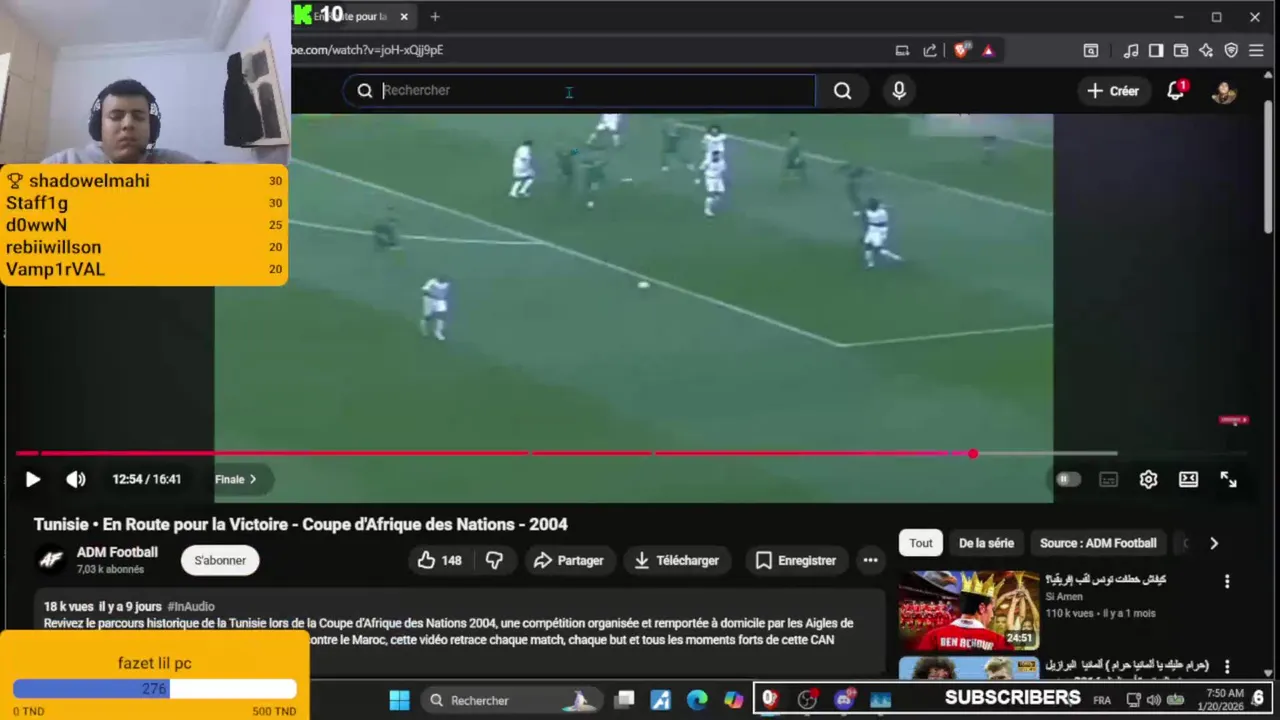1280x720 pixels.
Task: Open the Windows Start menu
Action: (x=399, y=700)
